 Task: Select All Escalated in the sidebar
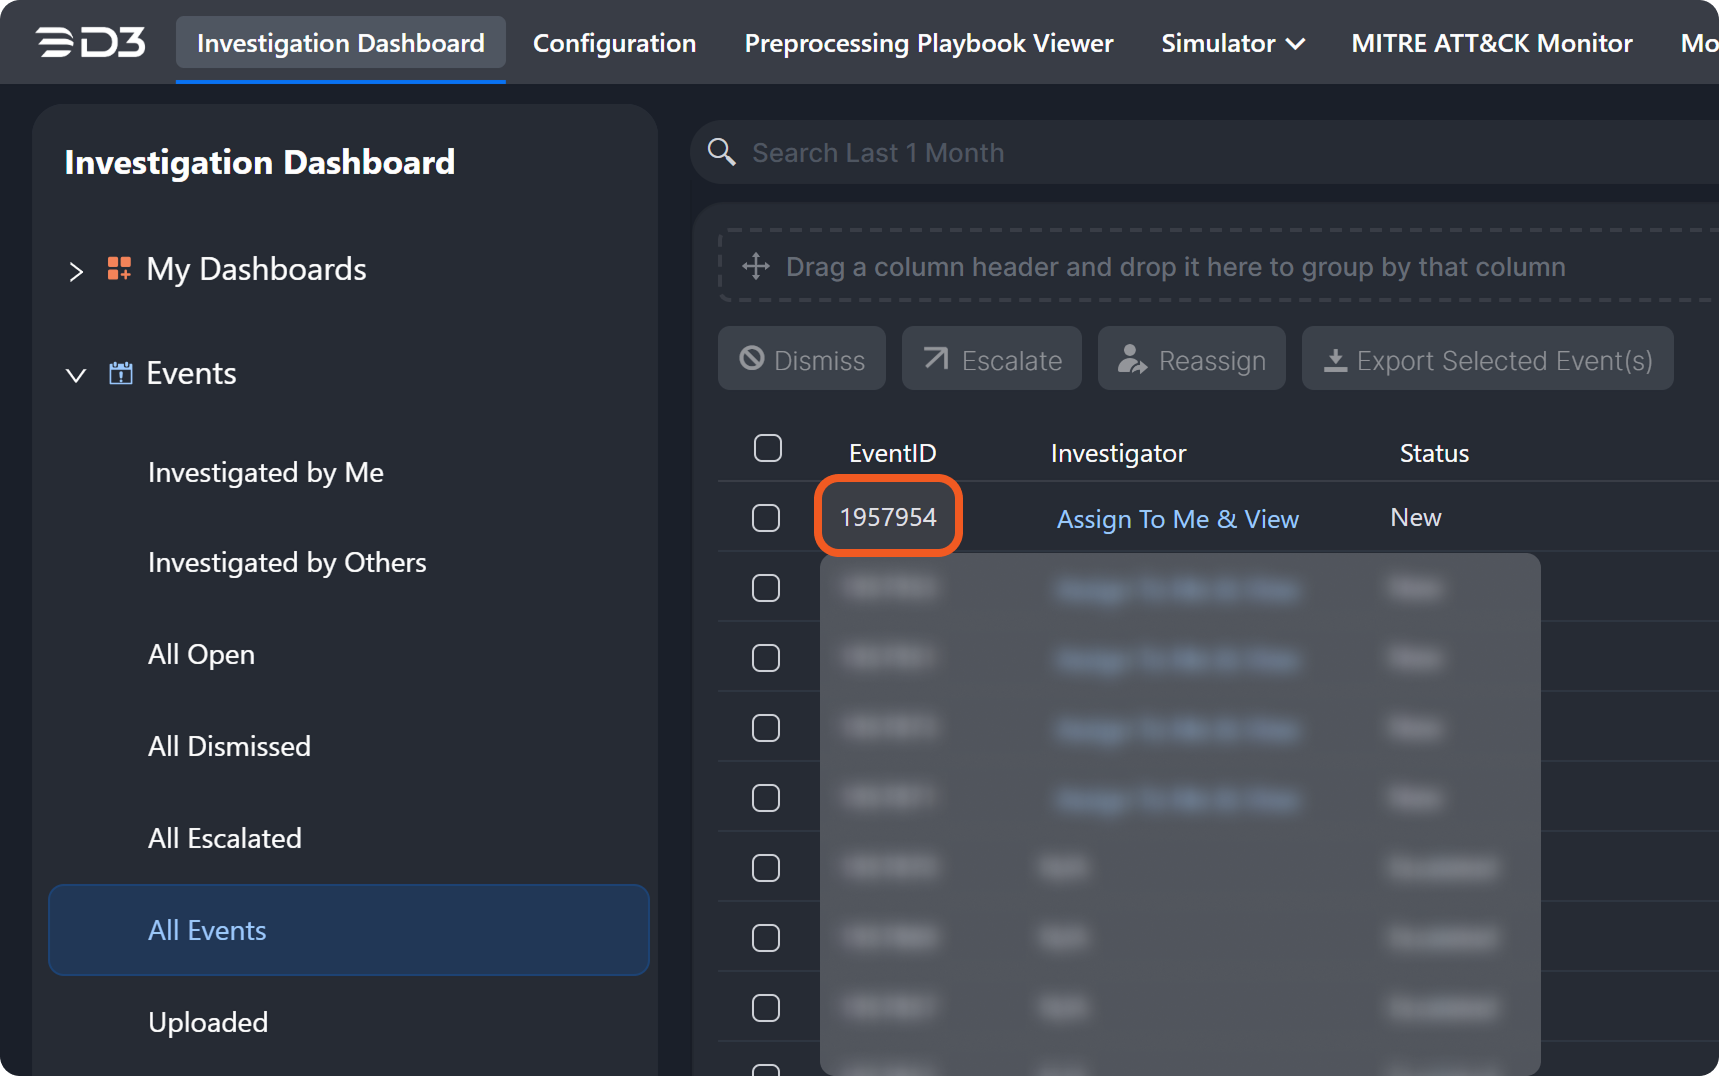[x=225, y=838]
